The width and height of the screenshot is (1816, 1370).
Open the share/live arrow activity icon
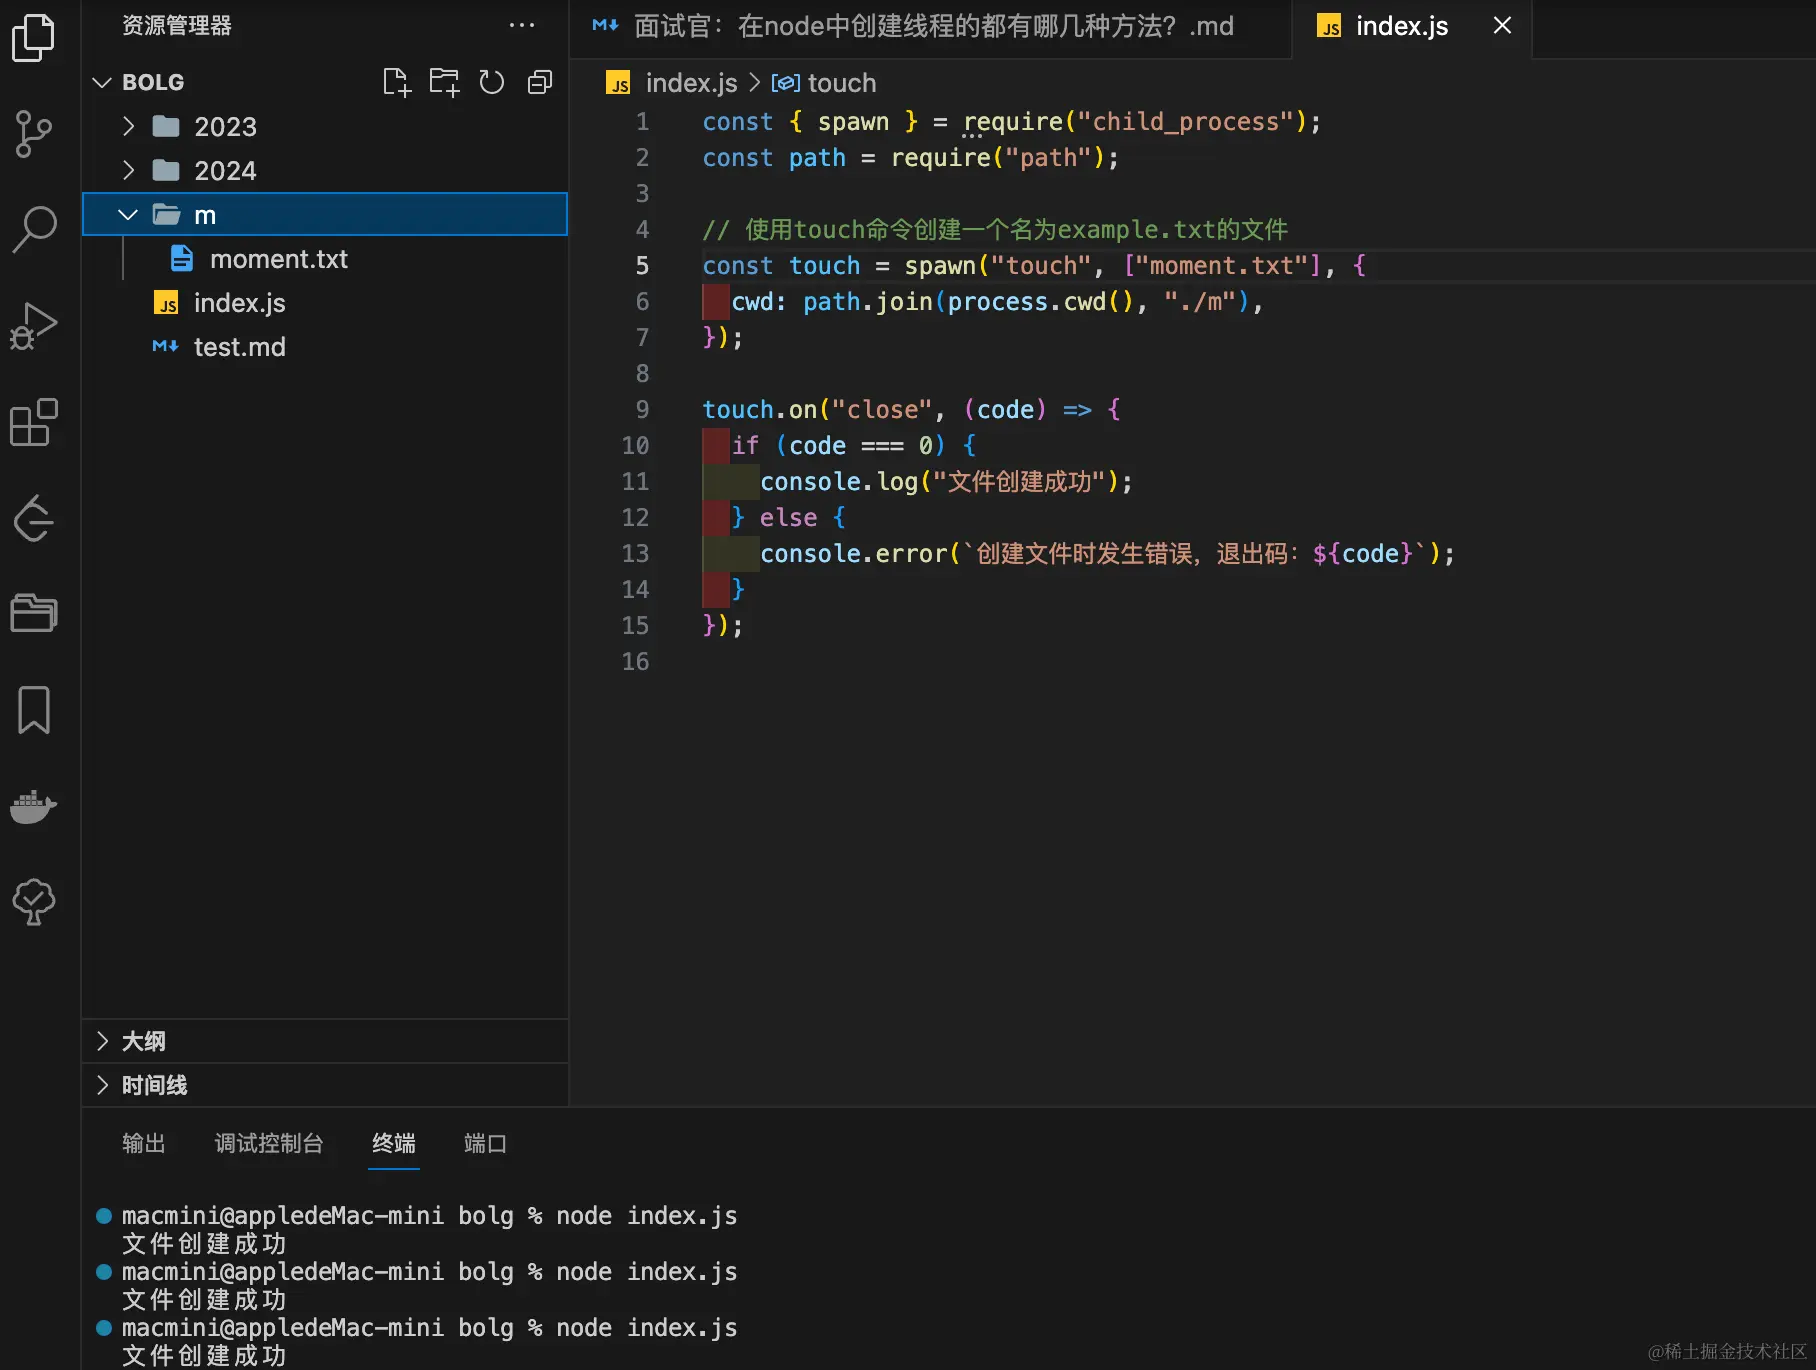[34, 517]
